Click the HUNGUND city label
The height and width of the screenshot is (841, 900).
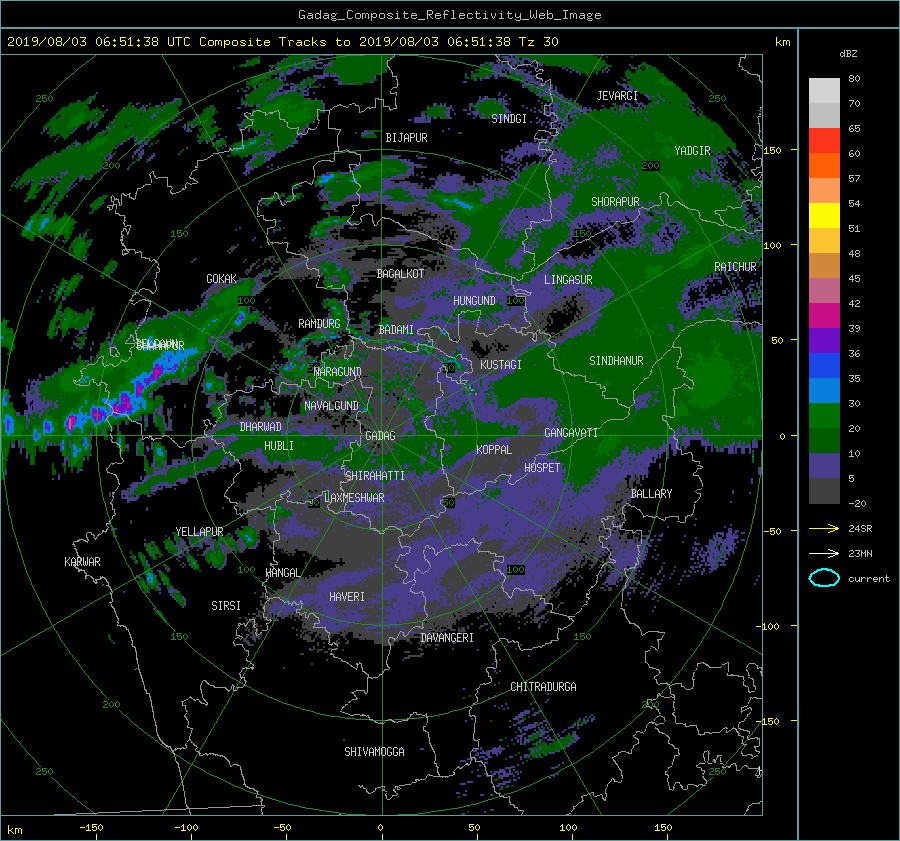point(474,301)
